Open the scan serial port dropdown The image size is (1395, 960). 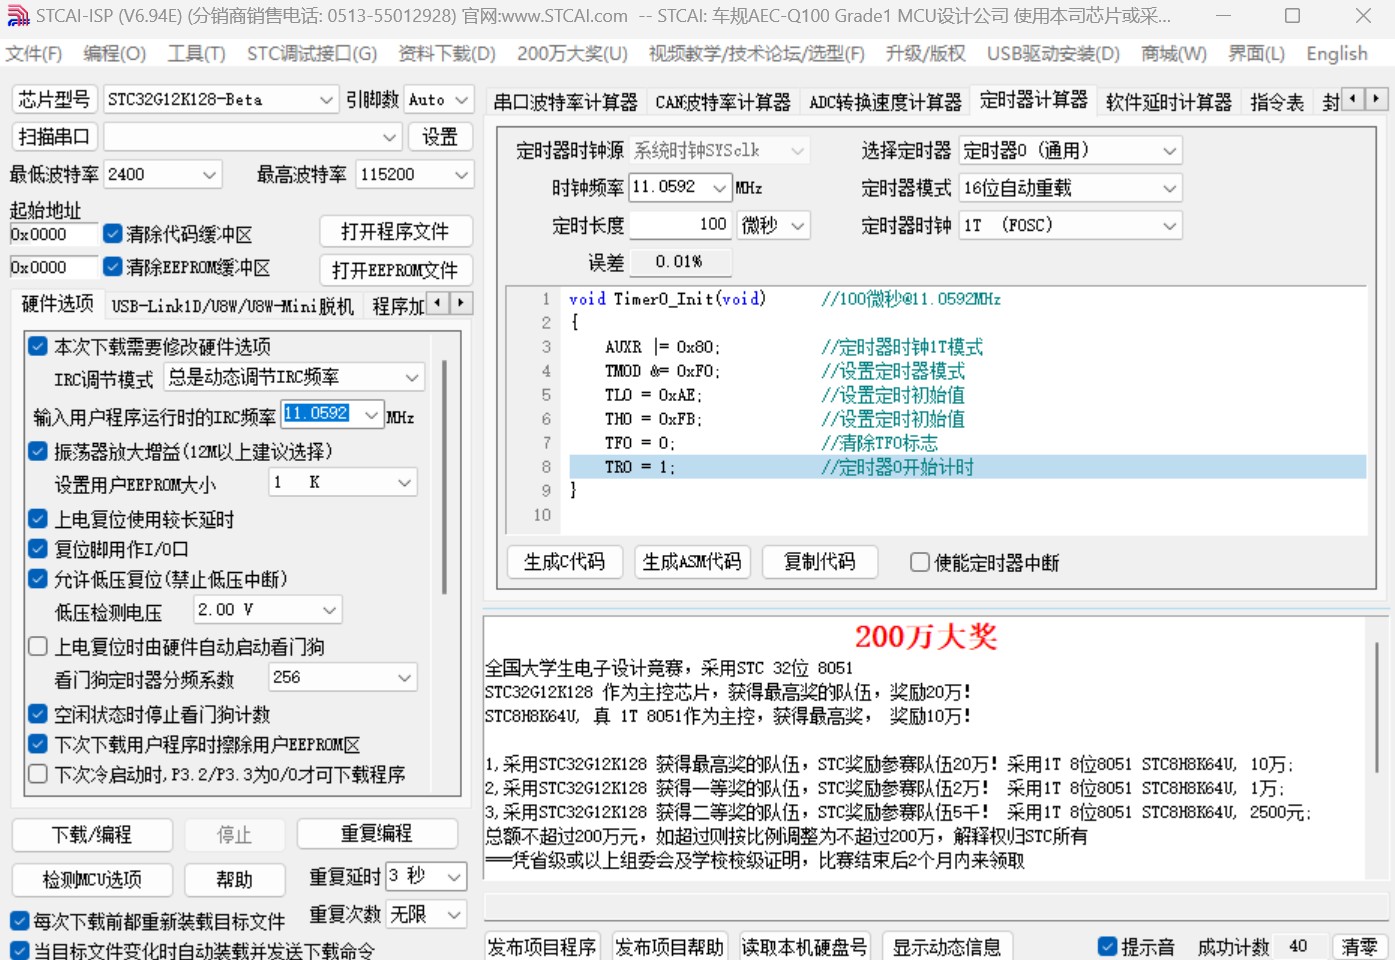tap(253, 137)
